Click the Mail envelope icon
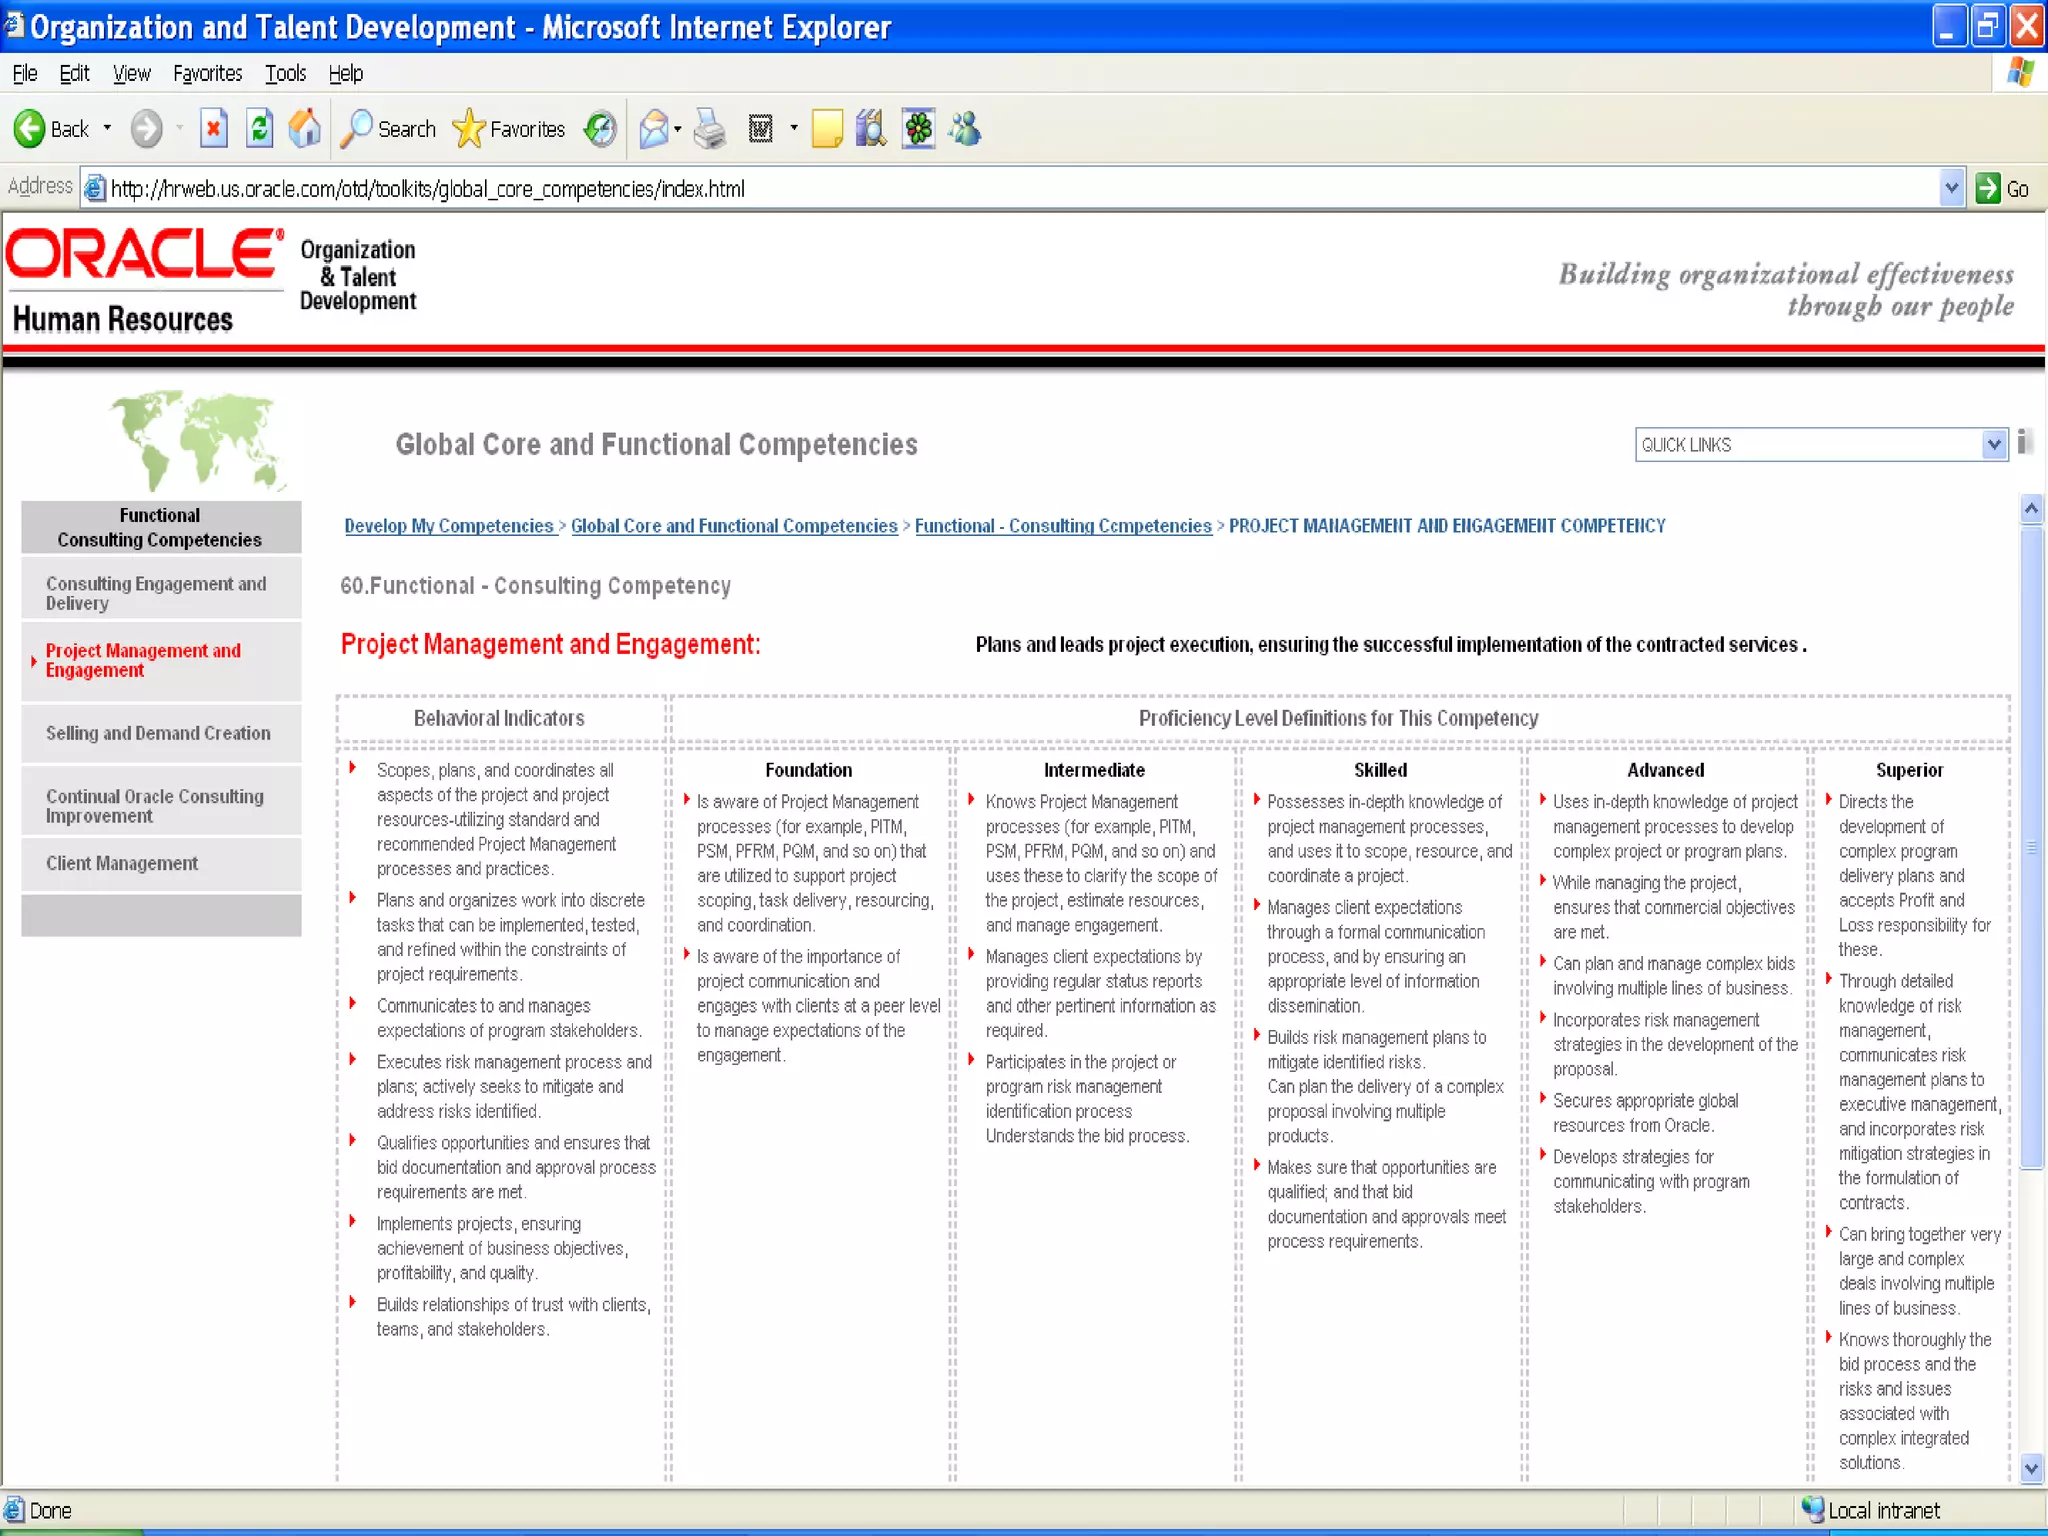The image size is (2048, 1536). (x=653, y=129)
